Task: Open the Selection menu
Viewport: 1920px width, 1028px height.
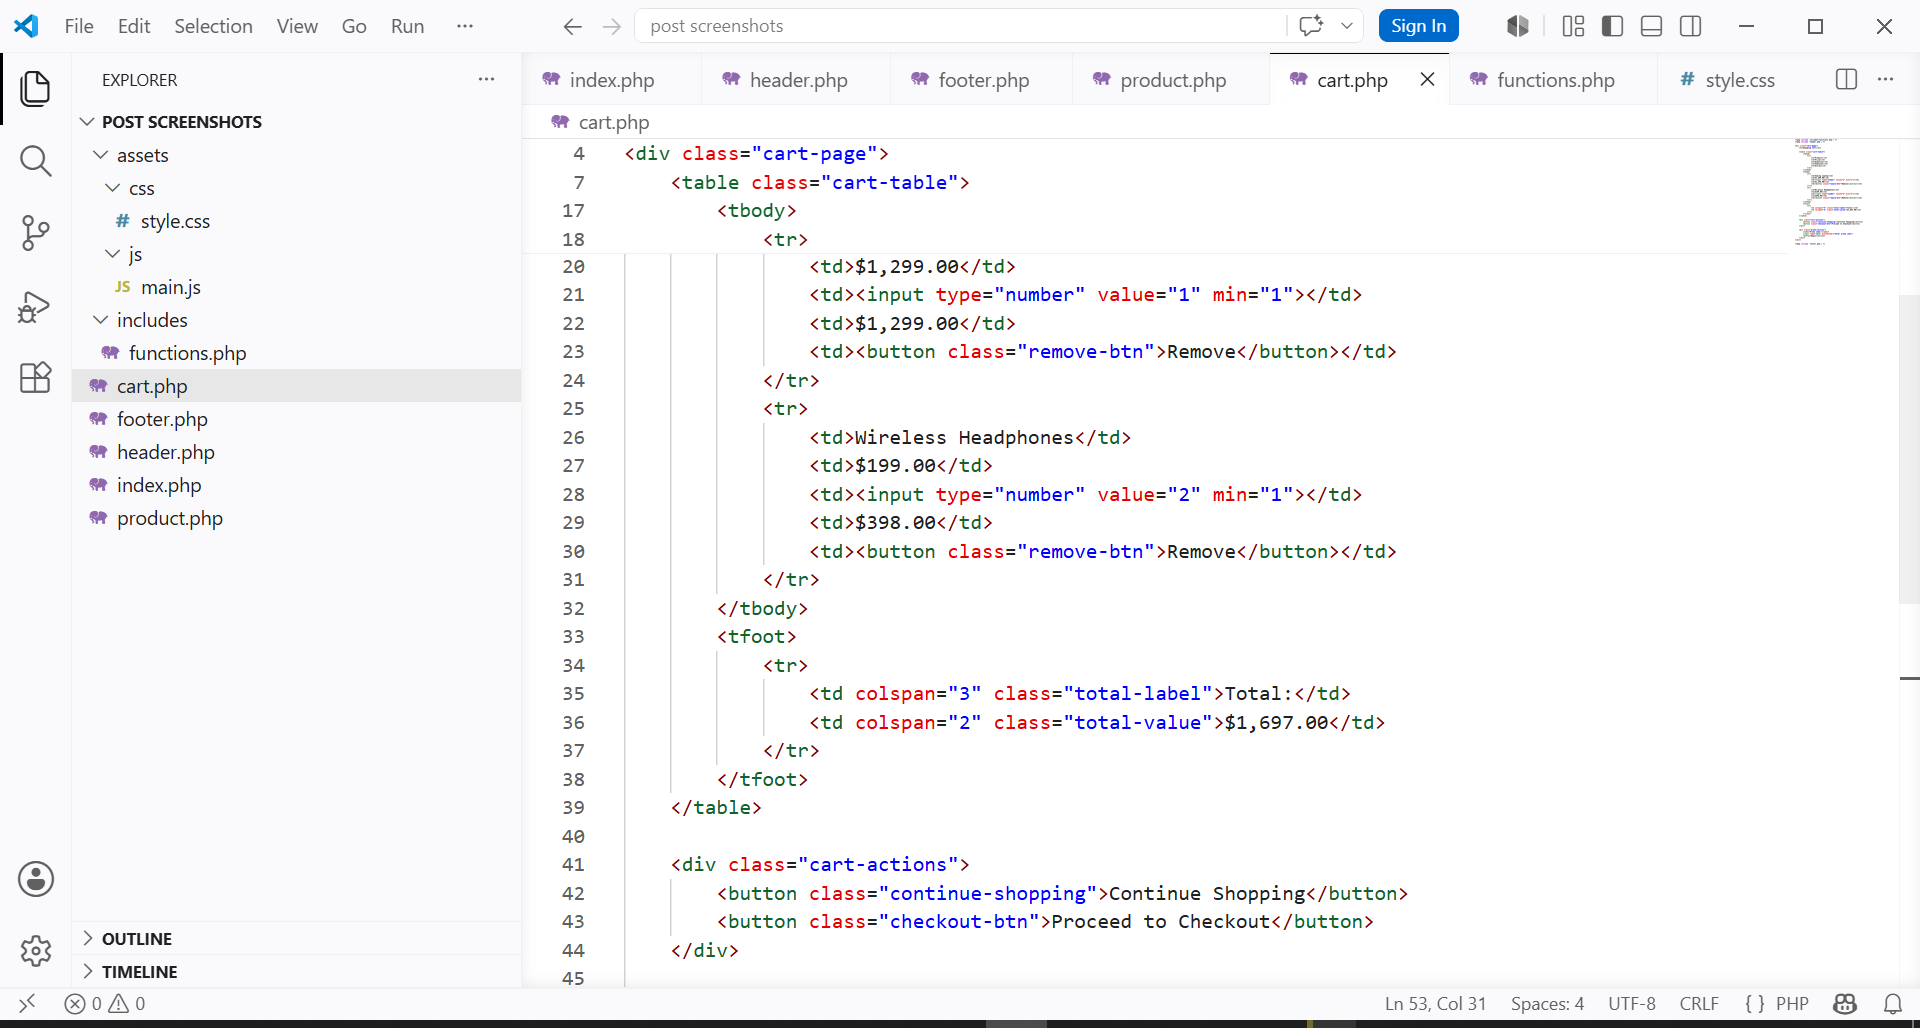Action: [213, 26]
